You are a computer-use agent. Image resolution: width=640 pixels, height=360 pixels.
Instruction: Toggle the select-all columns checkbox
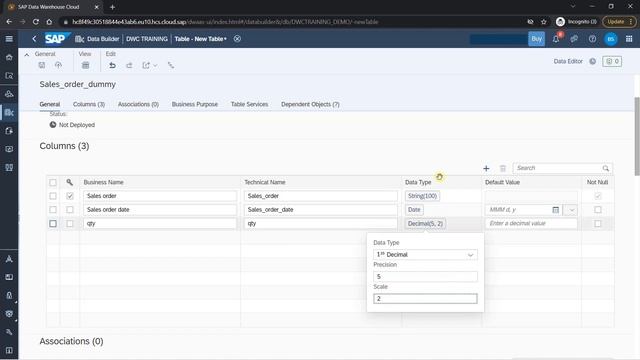coord(53,182)
